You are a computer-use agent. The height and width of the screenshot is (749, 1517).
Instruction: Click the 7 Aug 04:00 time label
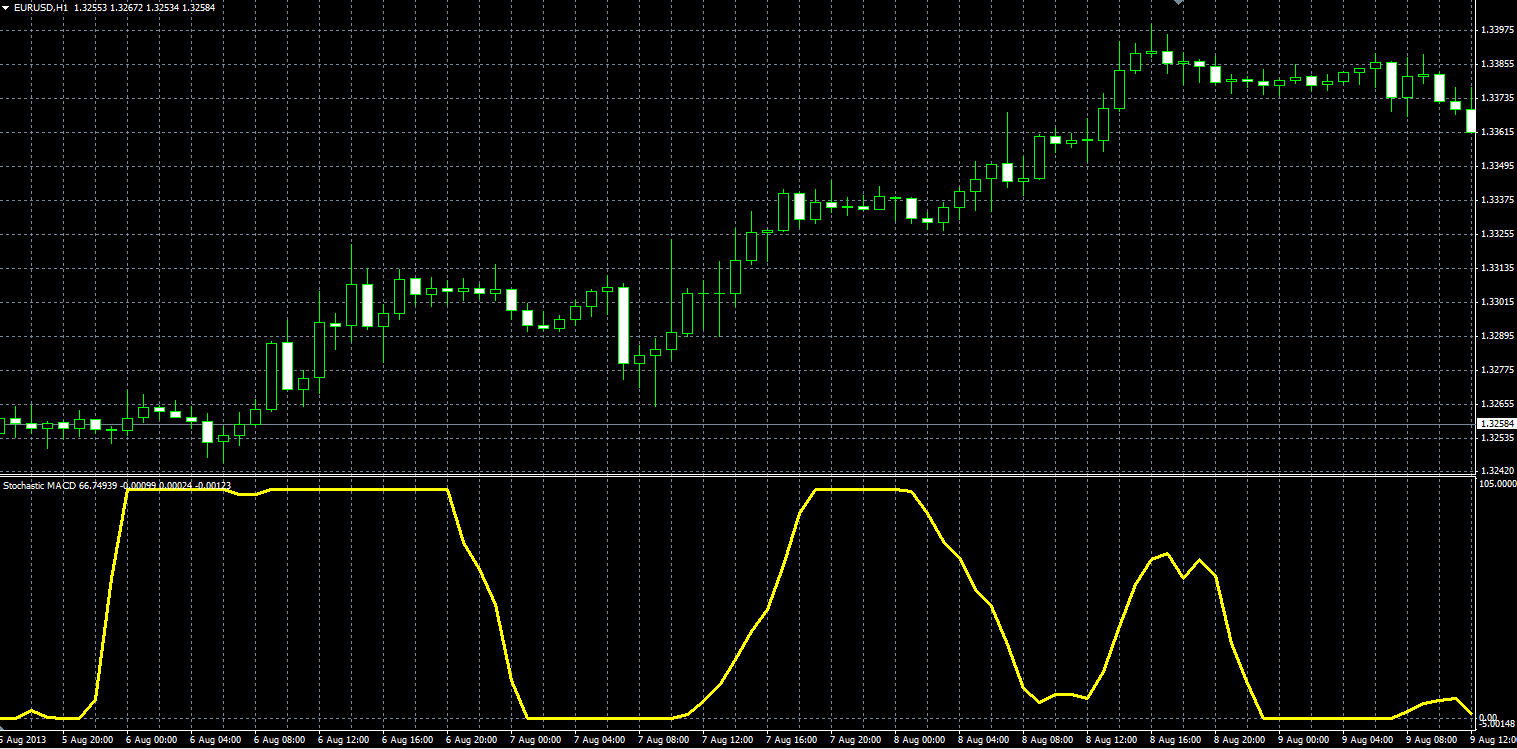point(599,741)
